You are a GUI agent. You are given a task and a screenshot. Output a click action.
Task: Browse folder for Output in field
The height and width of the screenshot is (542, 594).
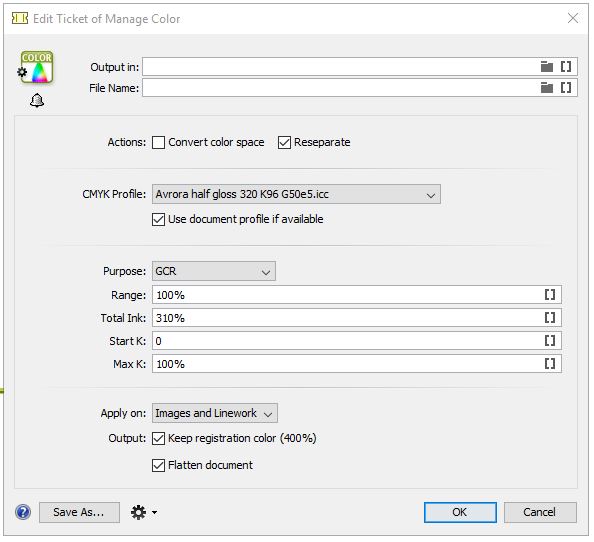point(546,67)
